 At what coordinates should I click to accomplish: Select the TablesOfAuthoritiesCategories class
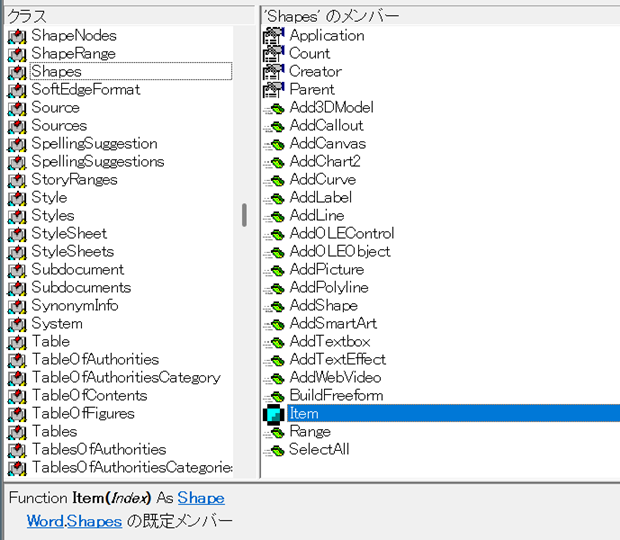tap(132, 467)
